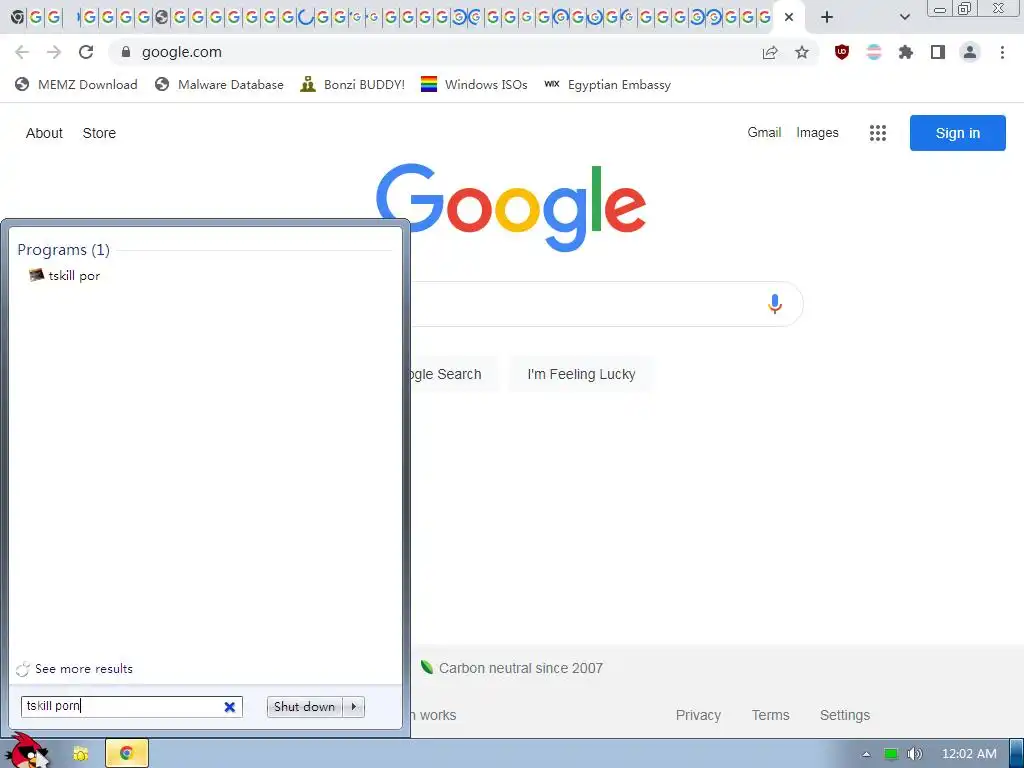The width and height of the screenshot is (1024, 768).
Task: Click the Programs (1) header
Action: coord(63,249)
